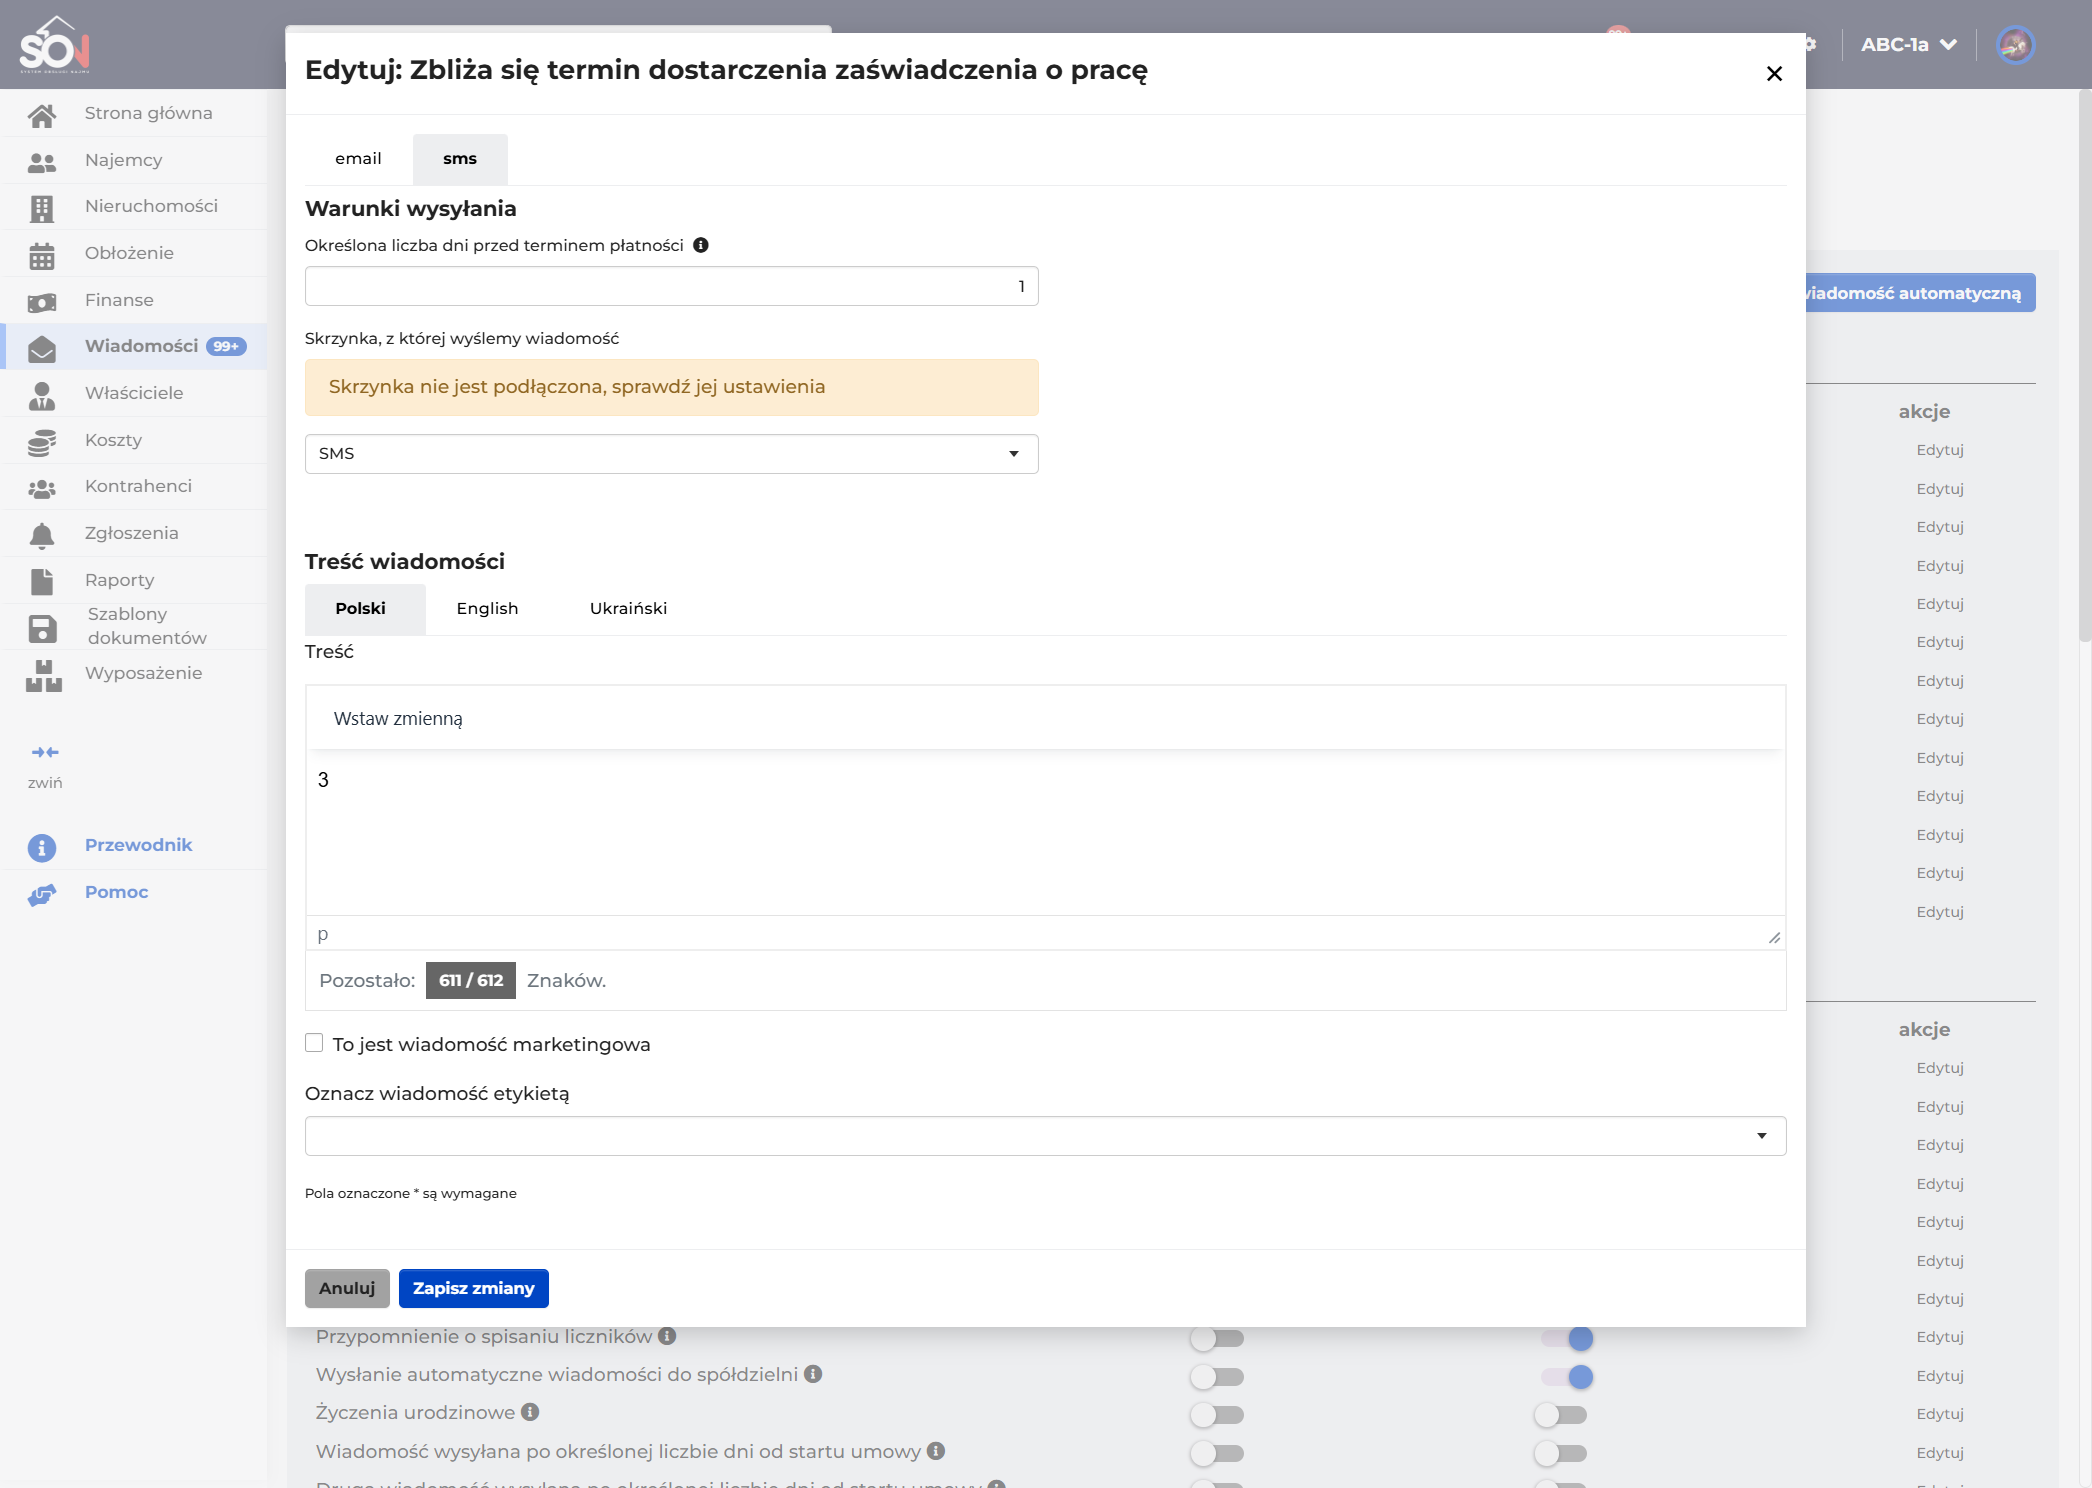Toggle first switch for Wysłanie automatyczne wiadomości do spółdzielni
Image resolution: width=2092 pixels, height=1488 pixels.
click(1217, 1377)
